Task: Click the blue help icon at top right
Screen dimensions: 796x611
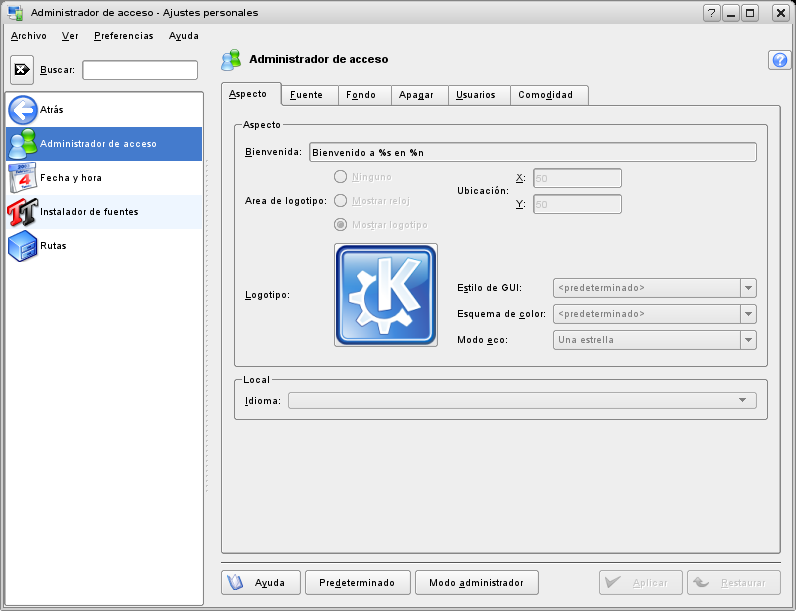Action: (x=779, y=60)
